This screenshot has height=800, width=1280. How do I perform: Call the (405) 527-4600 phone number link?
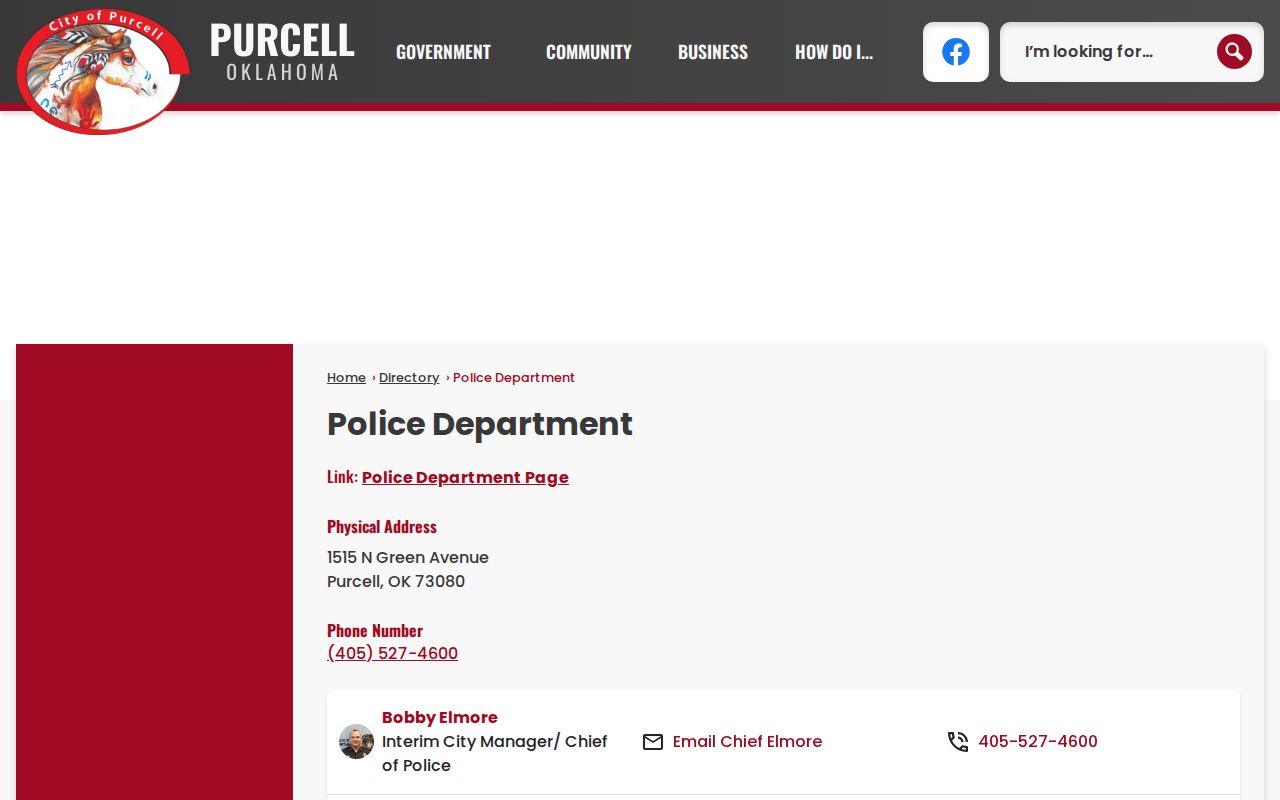(x=392, y=654)
